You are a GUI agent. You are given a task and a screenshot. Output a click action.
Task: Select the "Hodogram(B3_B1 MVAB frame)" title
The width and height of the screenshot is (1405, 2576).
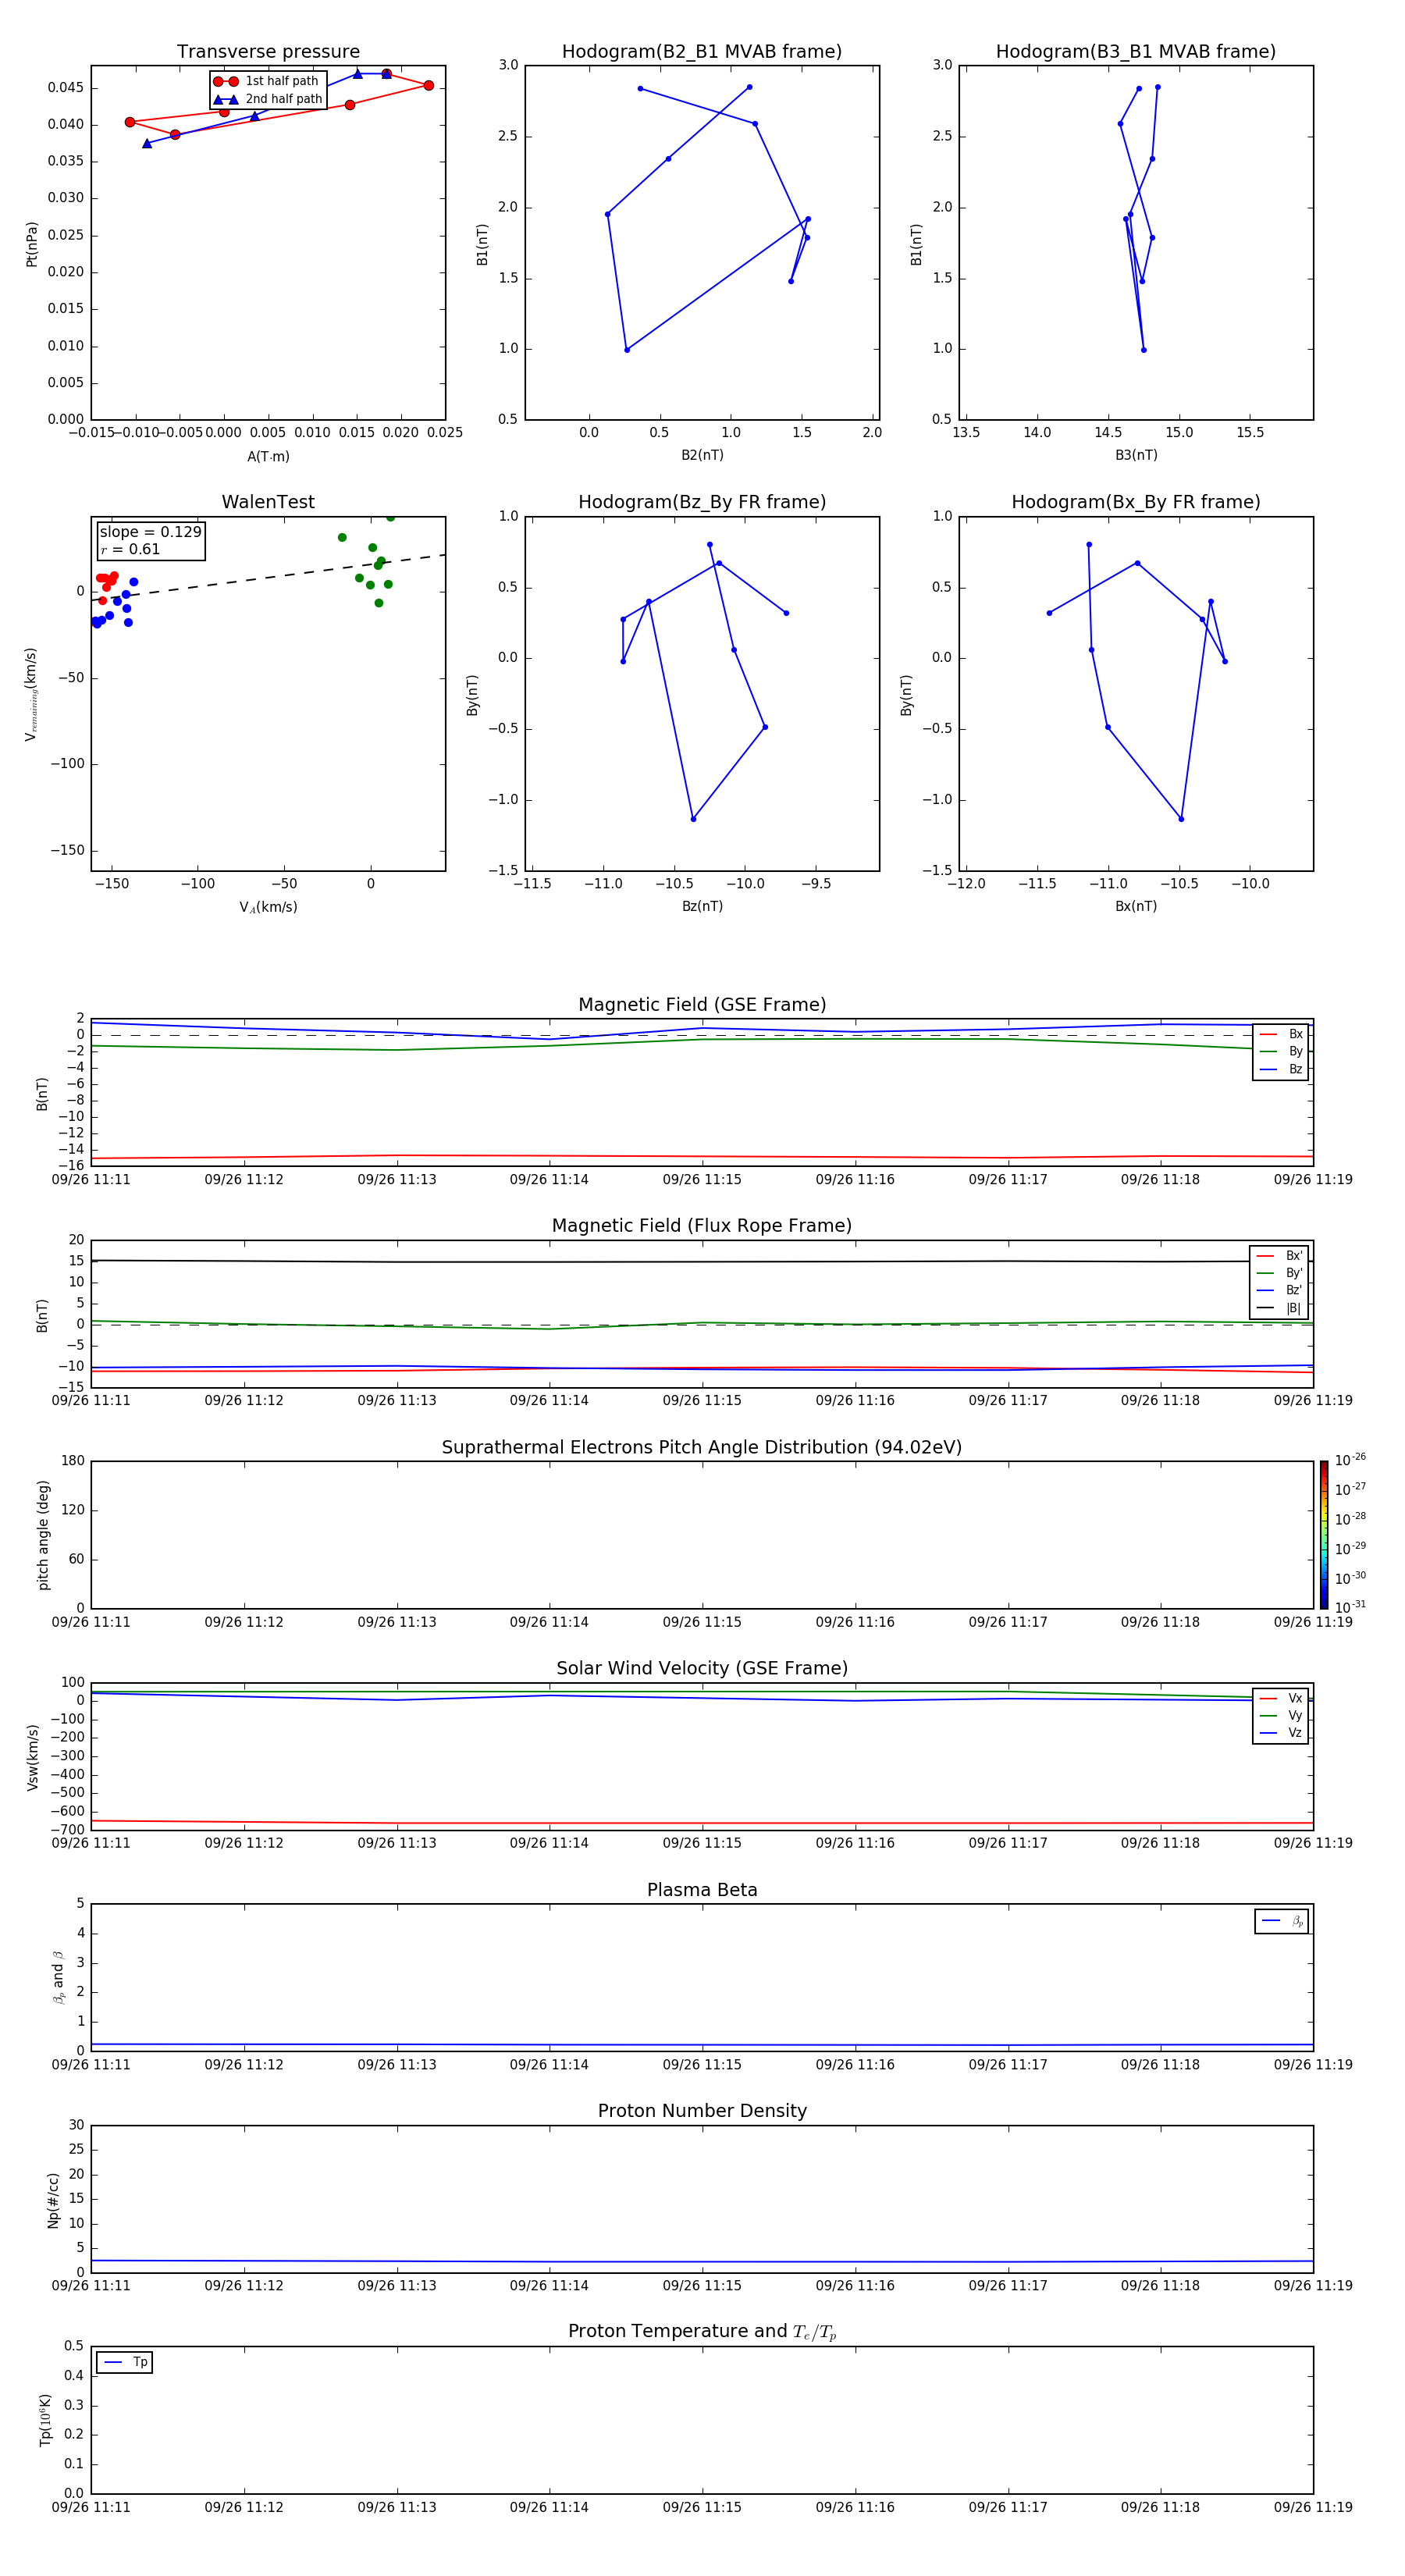pos(1136,52)
